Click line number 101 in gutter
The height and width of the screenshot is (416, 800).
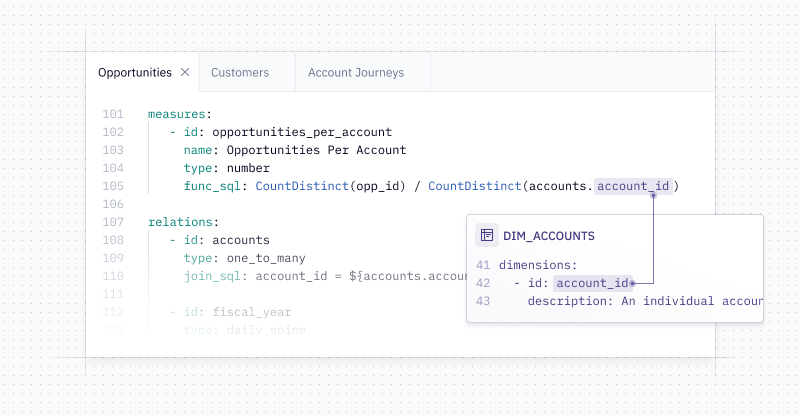(113, 114)
